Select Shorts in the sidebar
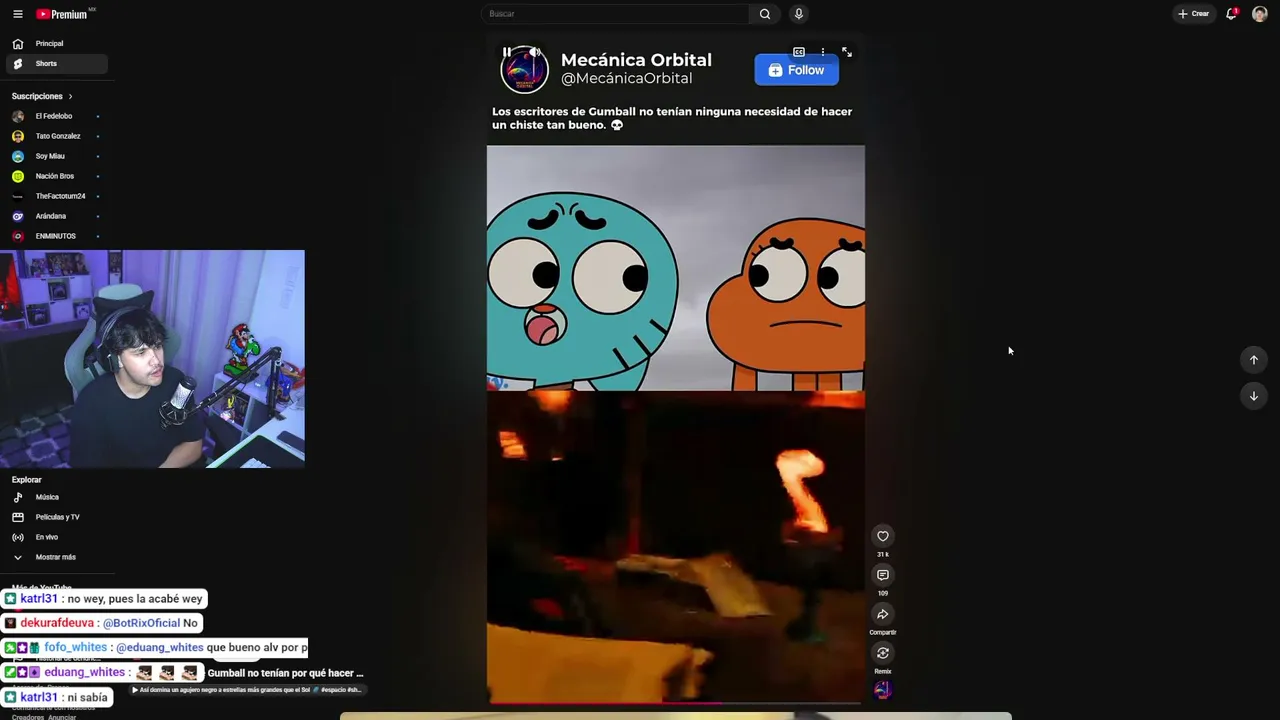Viewport: 1280px width, 720px height. pyautogui.click(x=56, y=64)
